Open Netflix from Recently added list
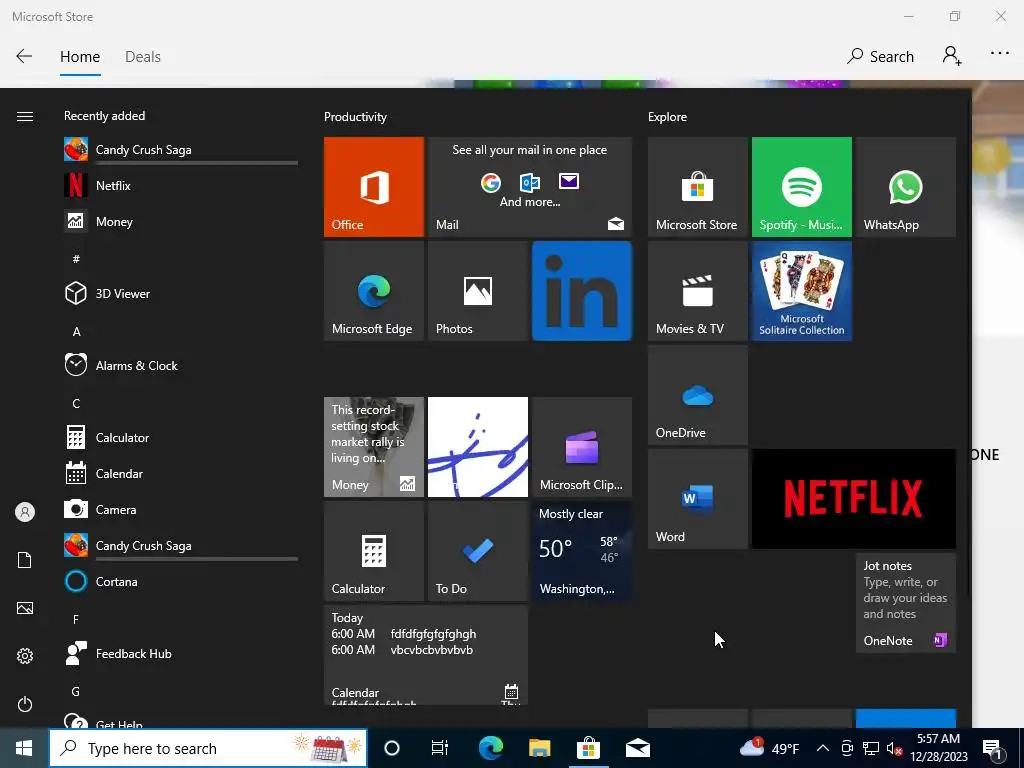 click(181, 185)
